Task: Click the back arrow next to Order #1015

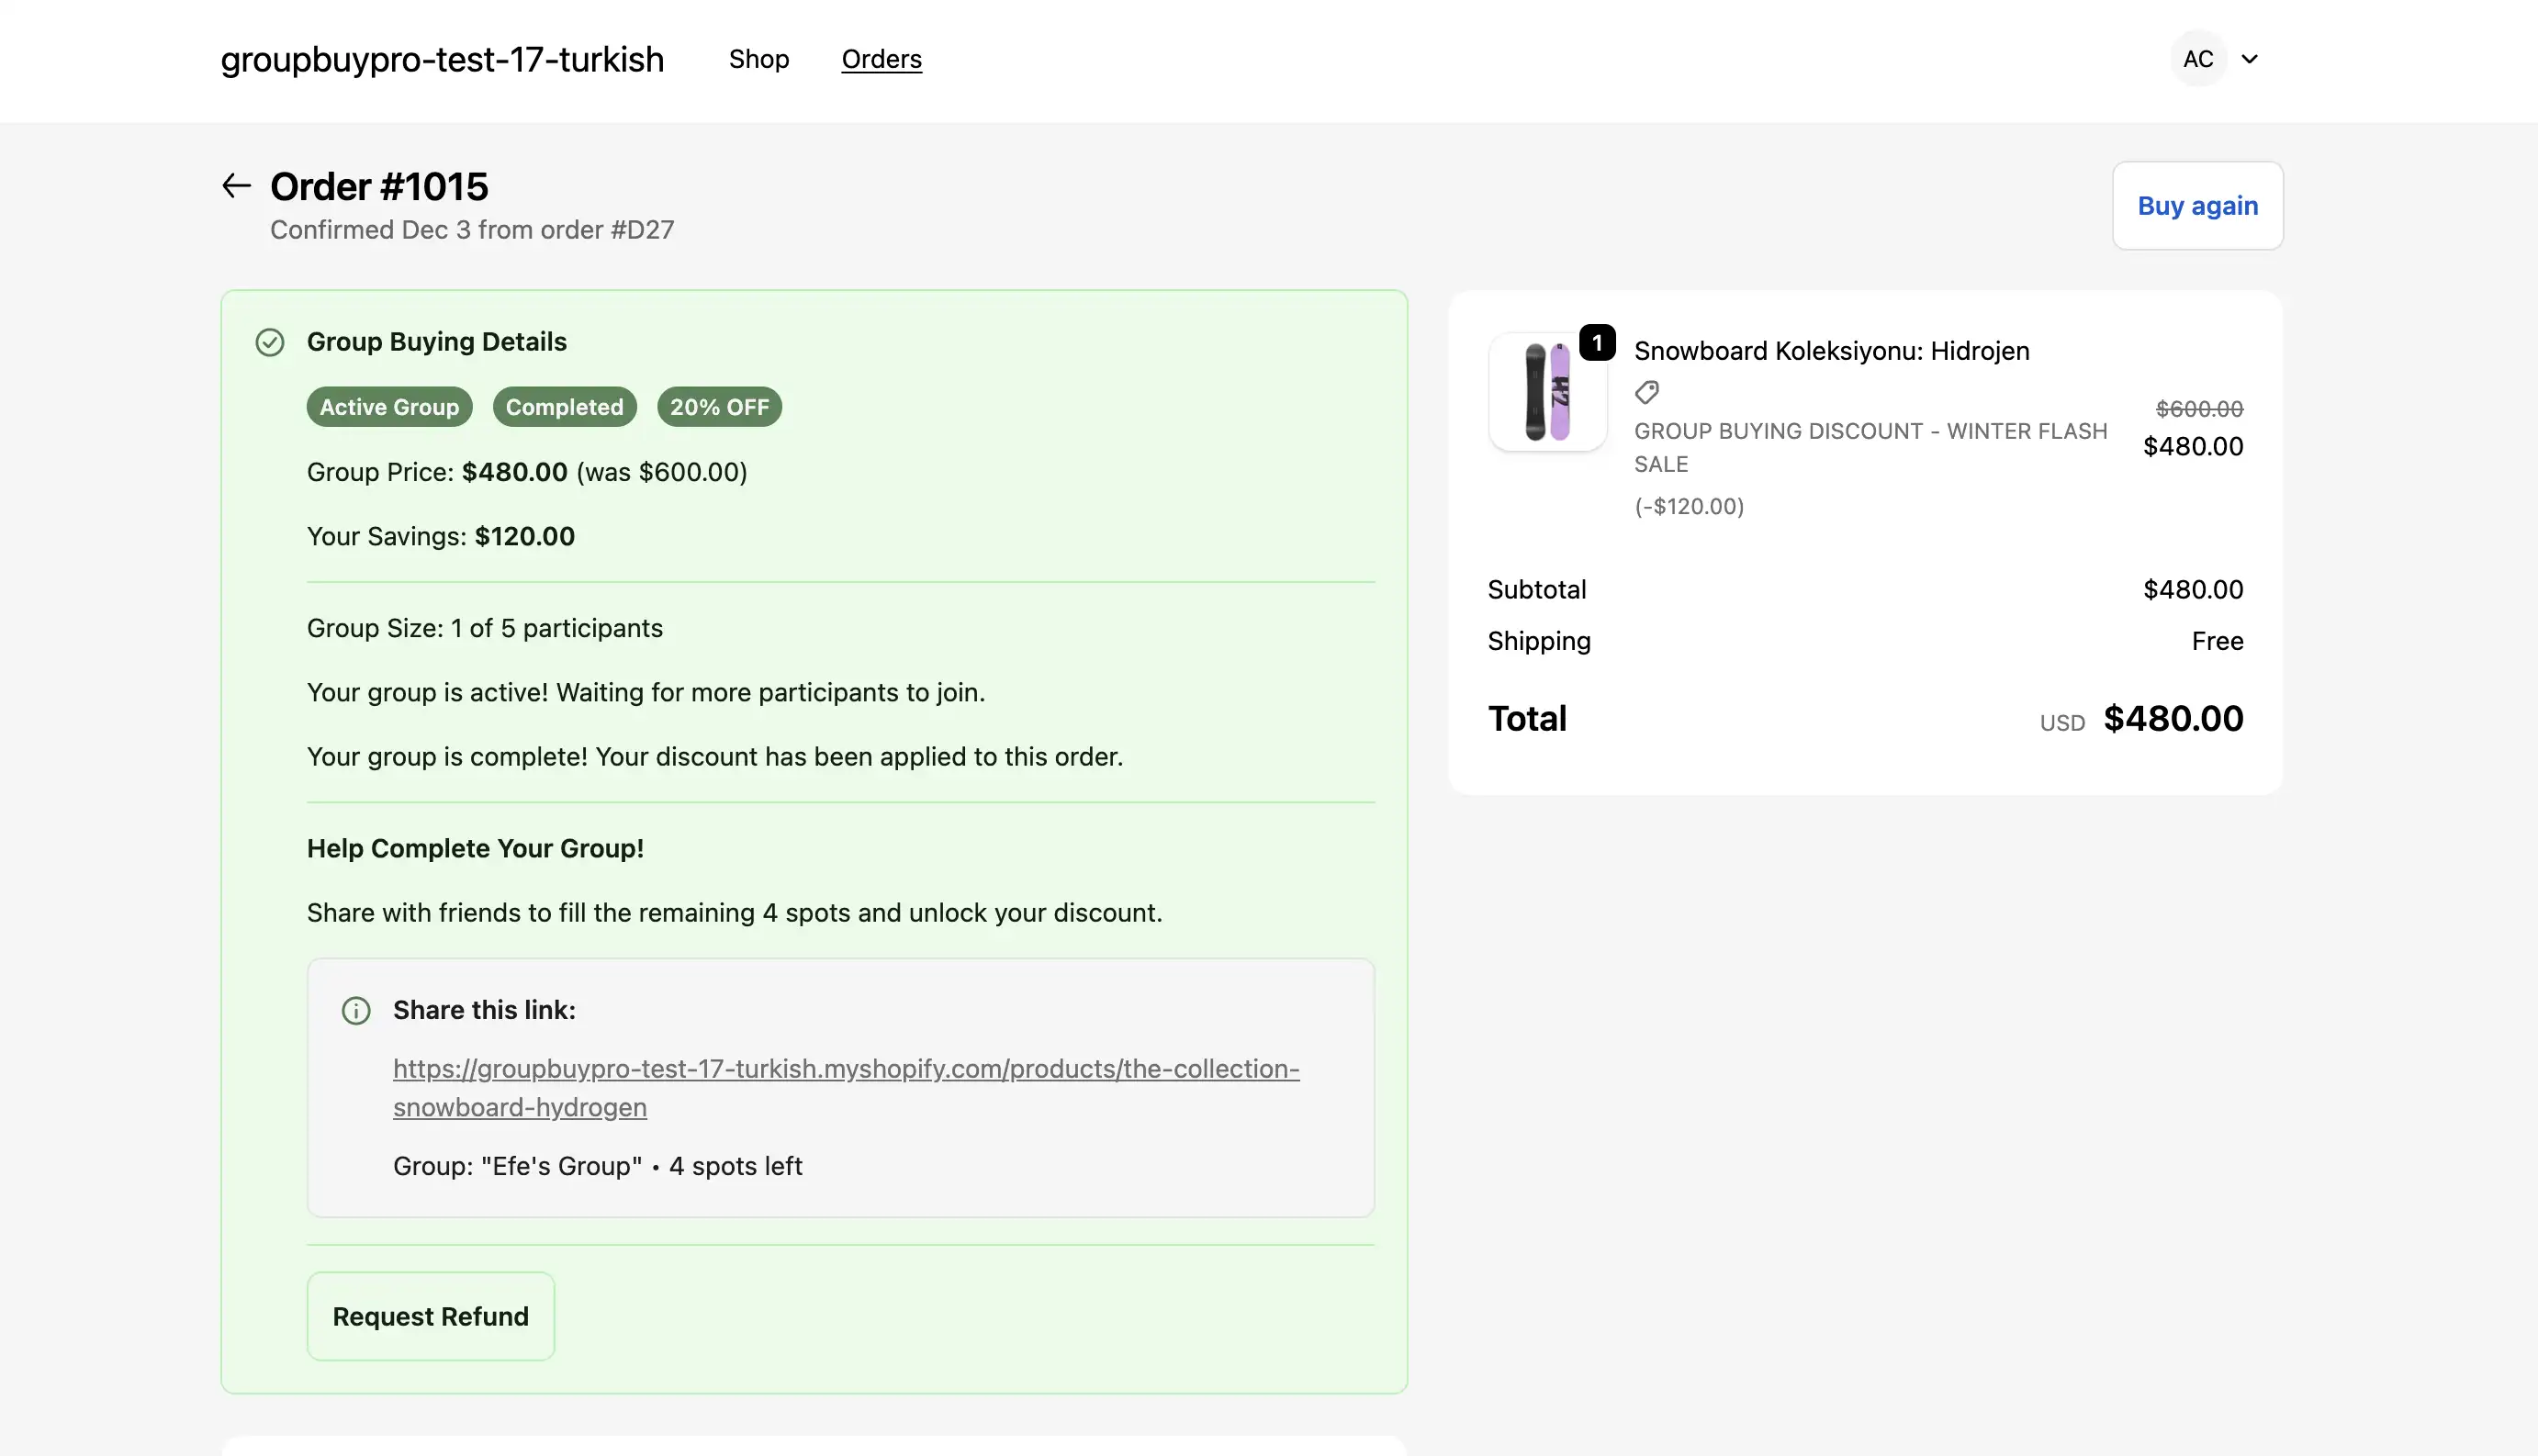Action: click(235, 185)
